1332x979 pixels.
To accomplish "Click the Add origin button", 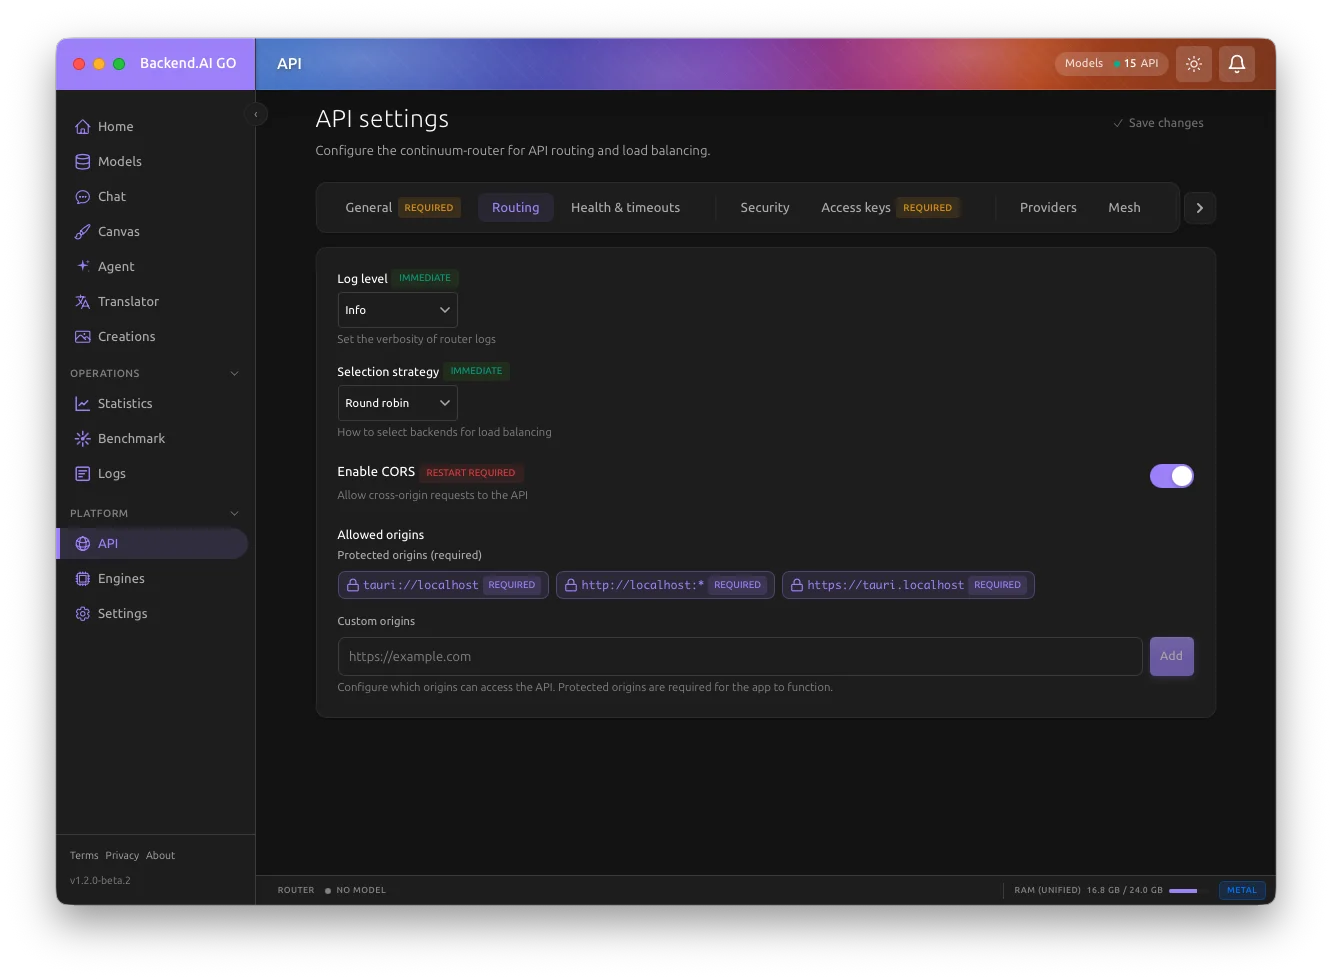I will pyautogui.click(x=1171, y=656).
